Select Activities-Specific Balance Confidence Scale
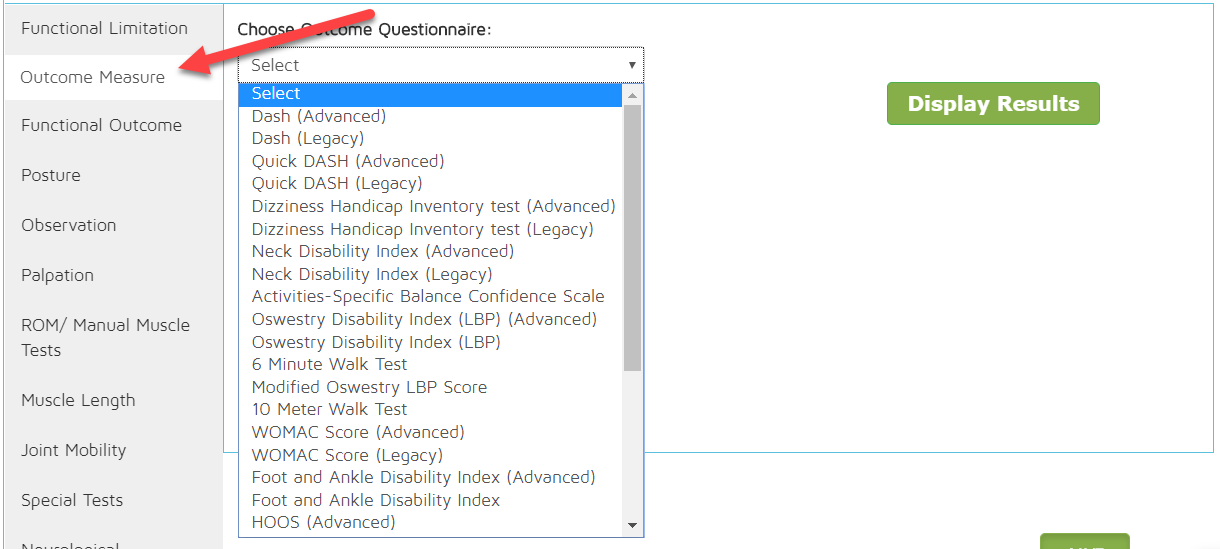Image resolution: width=1220 pixels, height=549 pixels. pos(428,296)
